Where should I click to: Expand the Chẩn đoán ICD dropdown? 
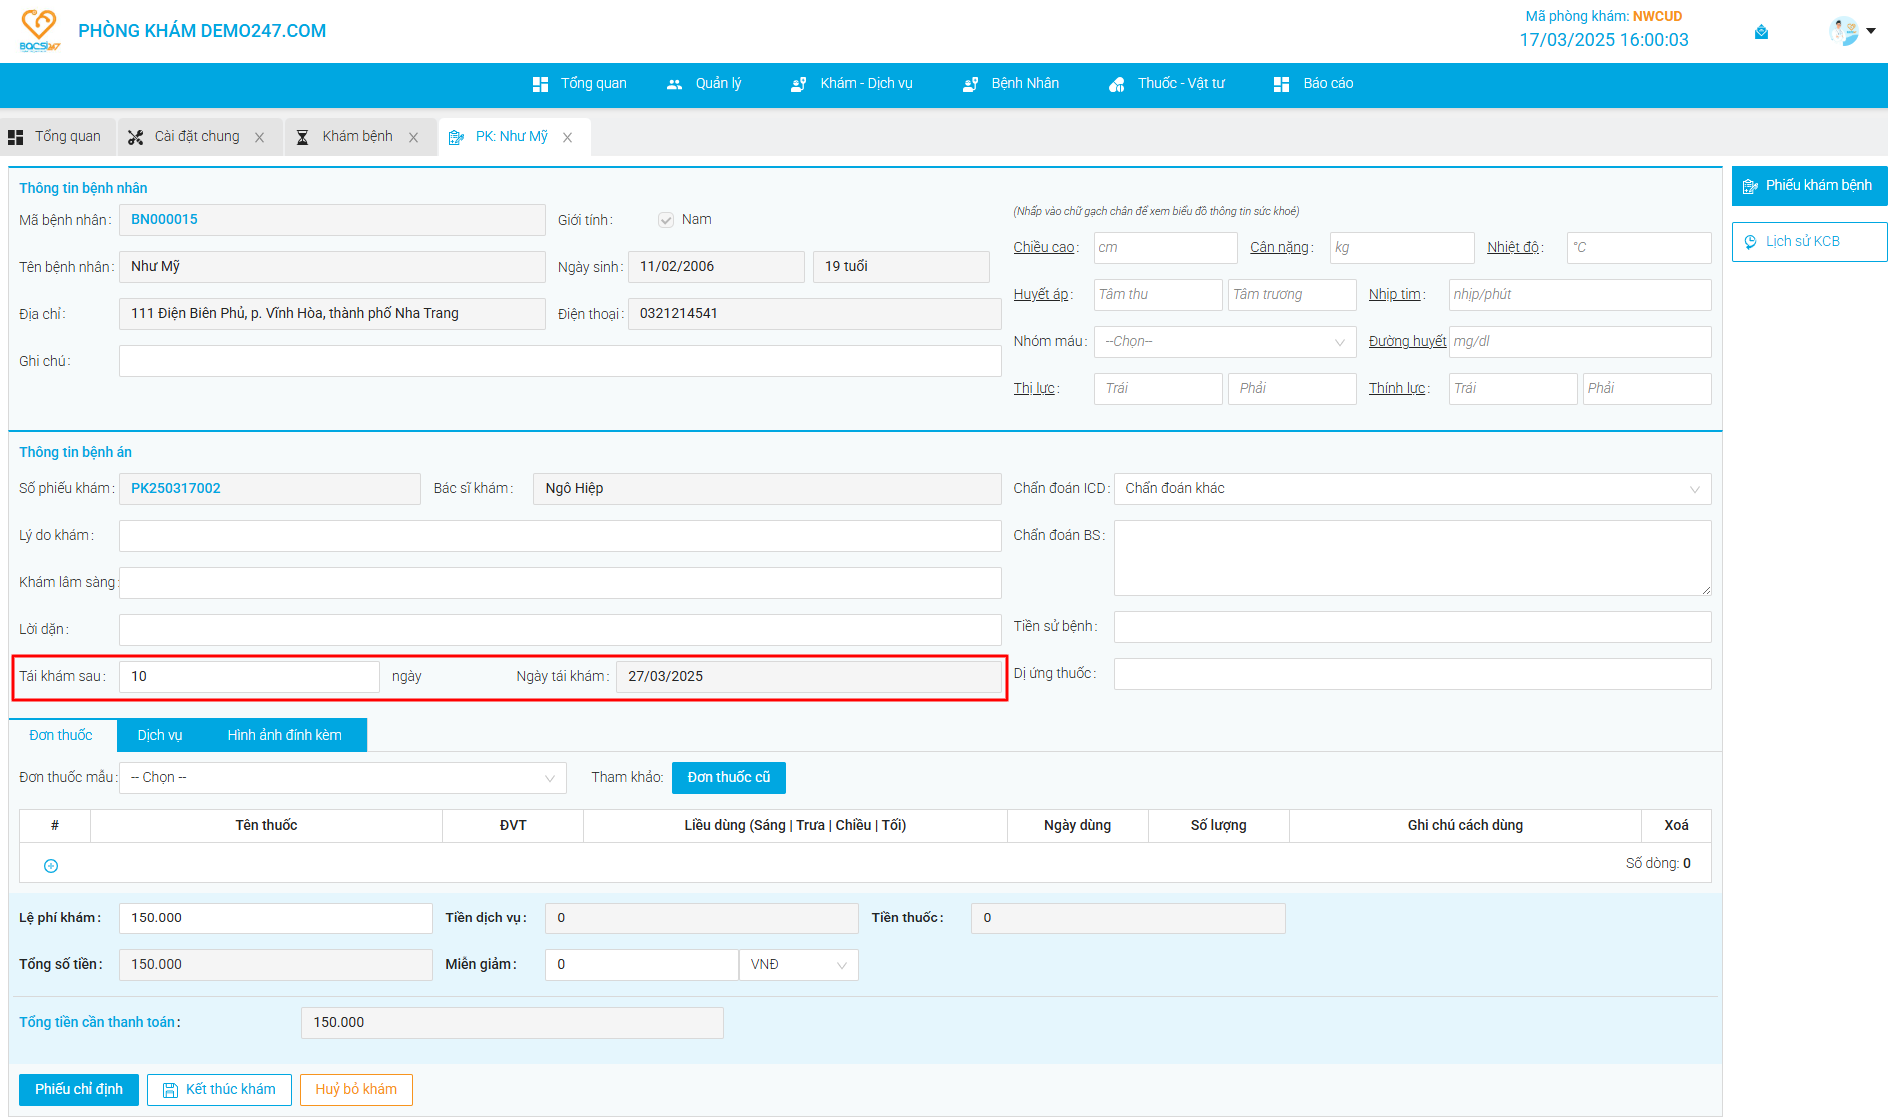click(x=1412, y=489)
